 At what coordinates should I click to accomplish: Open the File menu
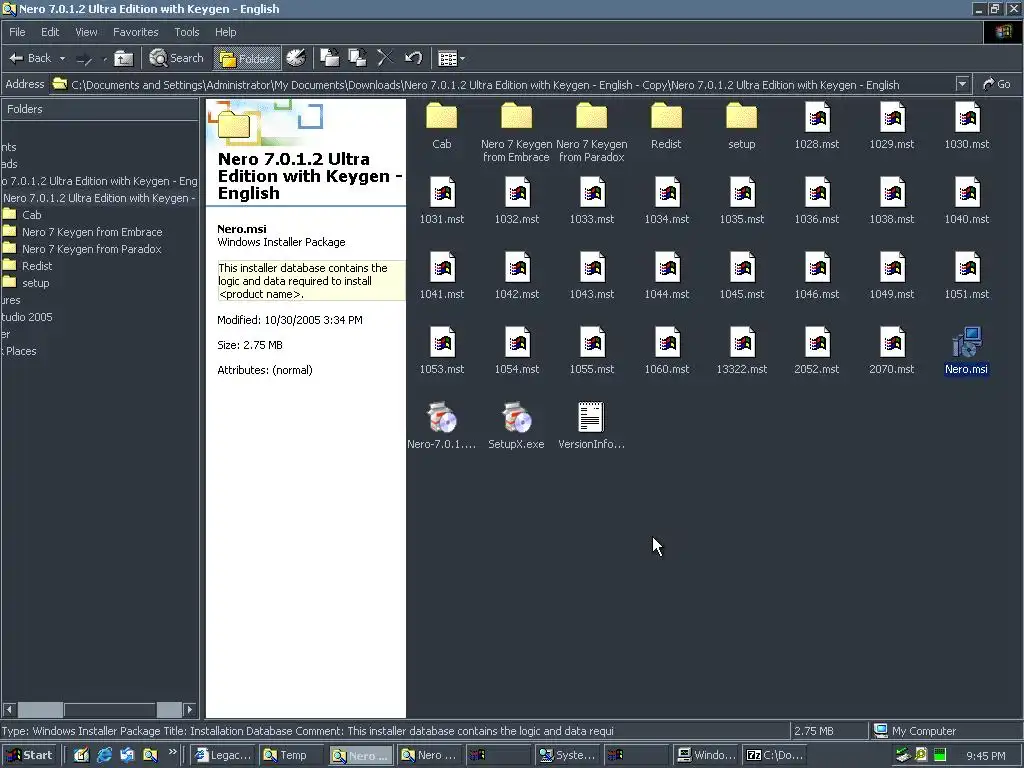click(x=17, y=32)
